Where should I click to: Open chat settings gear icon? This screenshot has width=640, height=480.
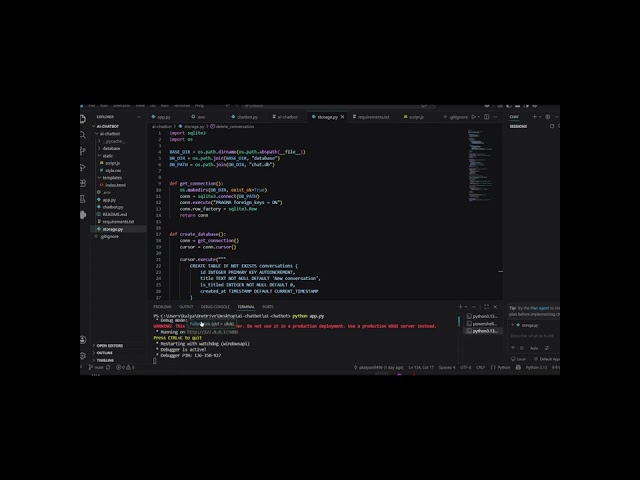[548, 117]
